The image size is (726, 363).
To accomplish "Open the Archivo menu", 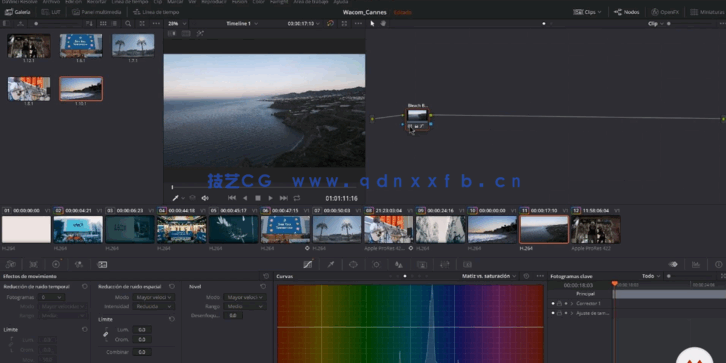I will click(x=51, y=2).
